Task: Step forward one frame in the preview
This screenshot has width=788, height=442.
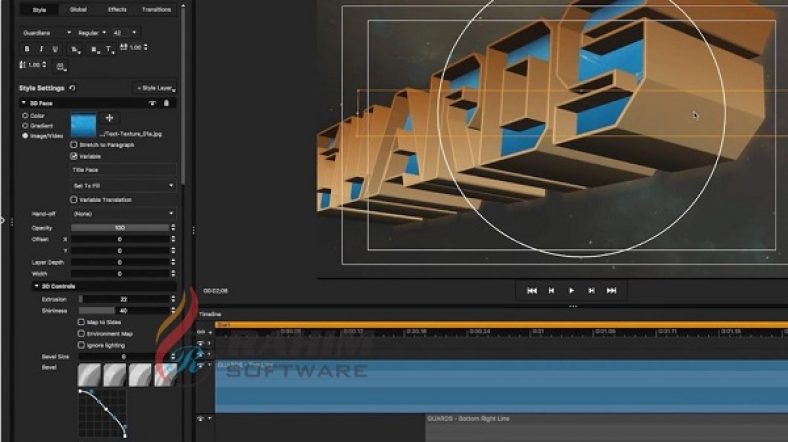Action: click(591, 290)
